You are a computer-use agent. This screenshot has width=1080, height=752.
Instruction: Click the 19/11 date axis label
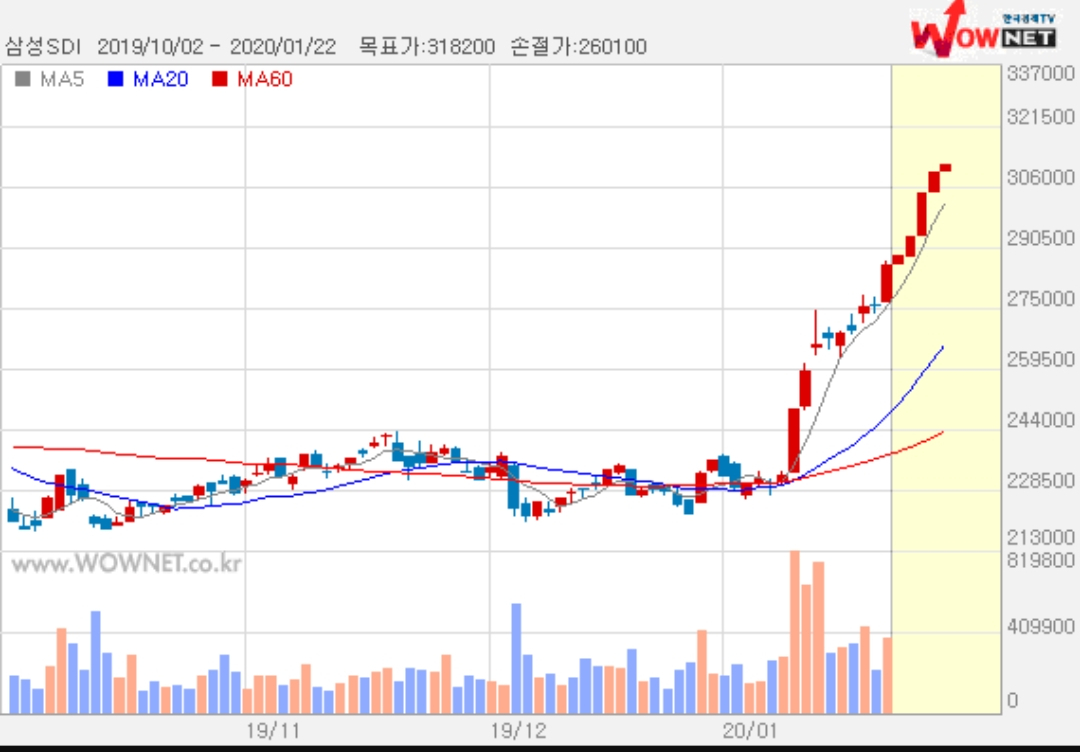tap(273, 731)
